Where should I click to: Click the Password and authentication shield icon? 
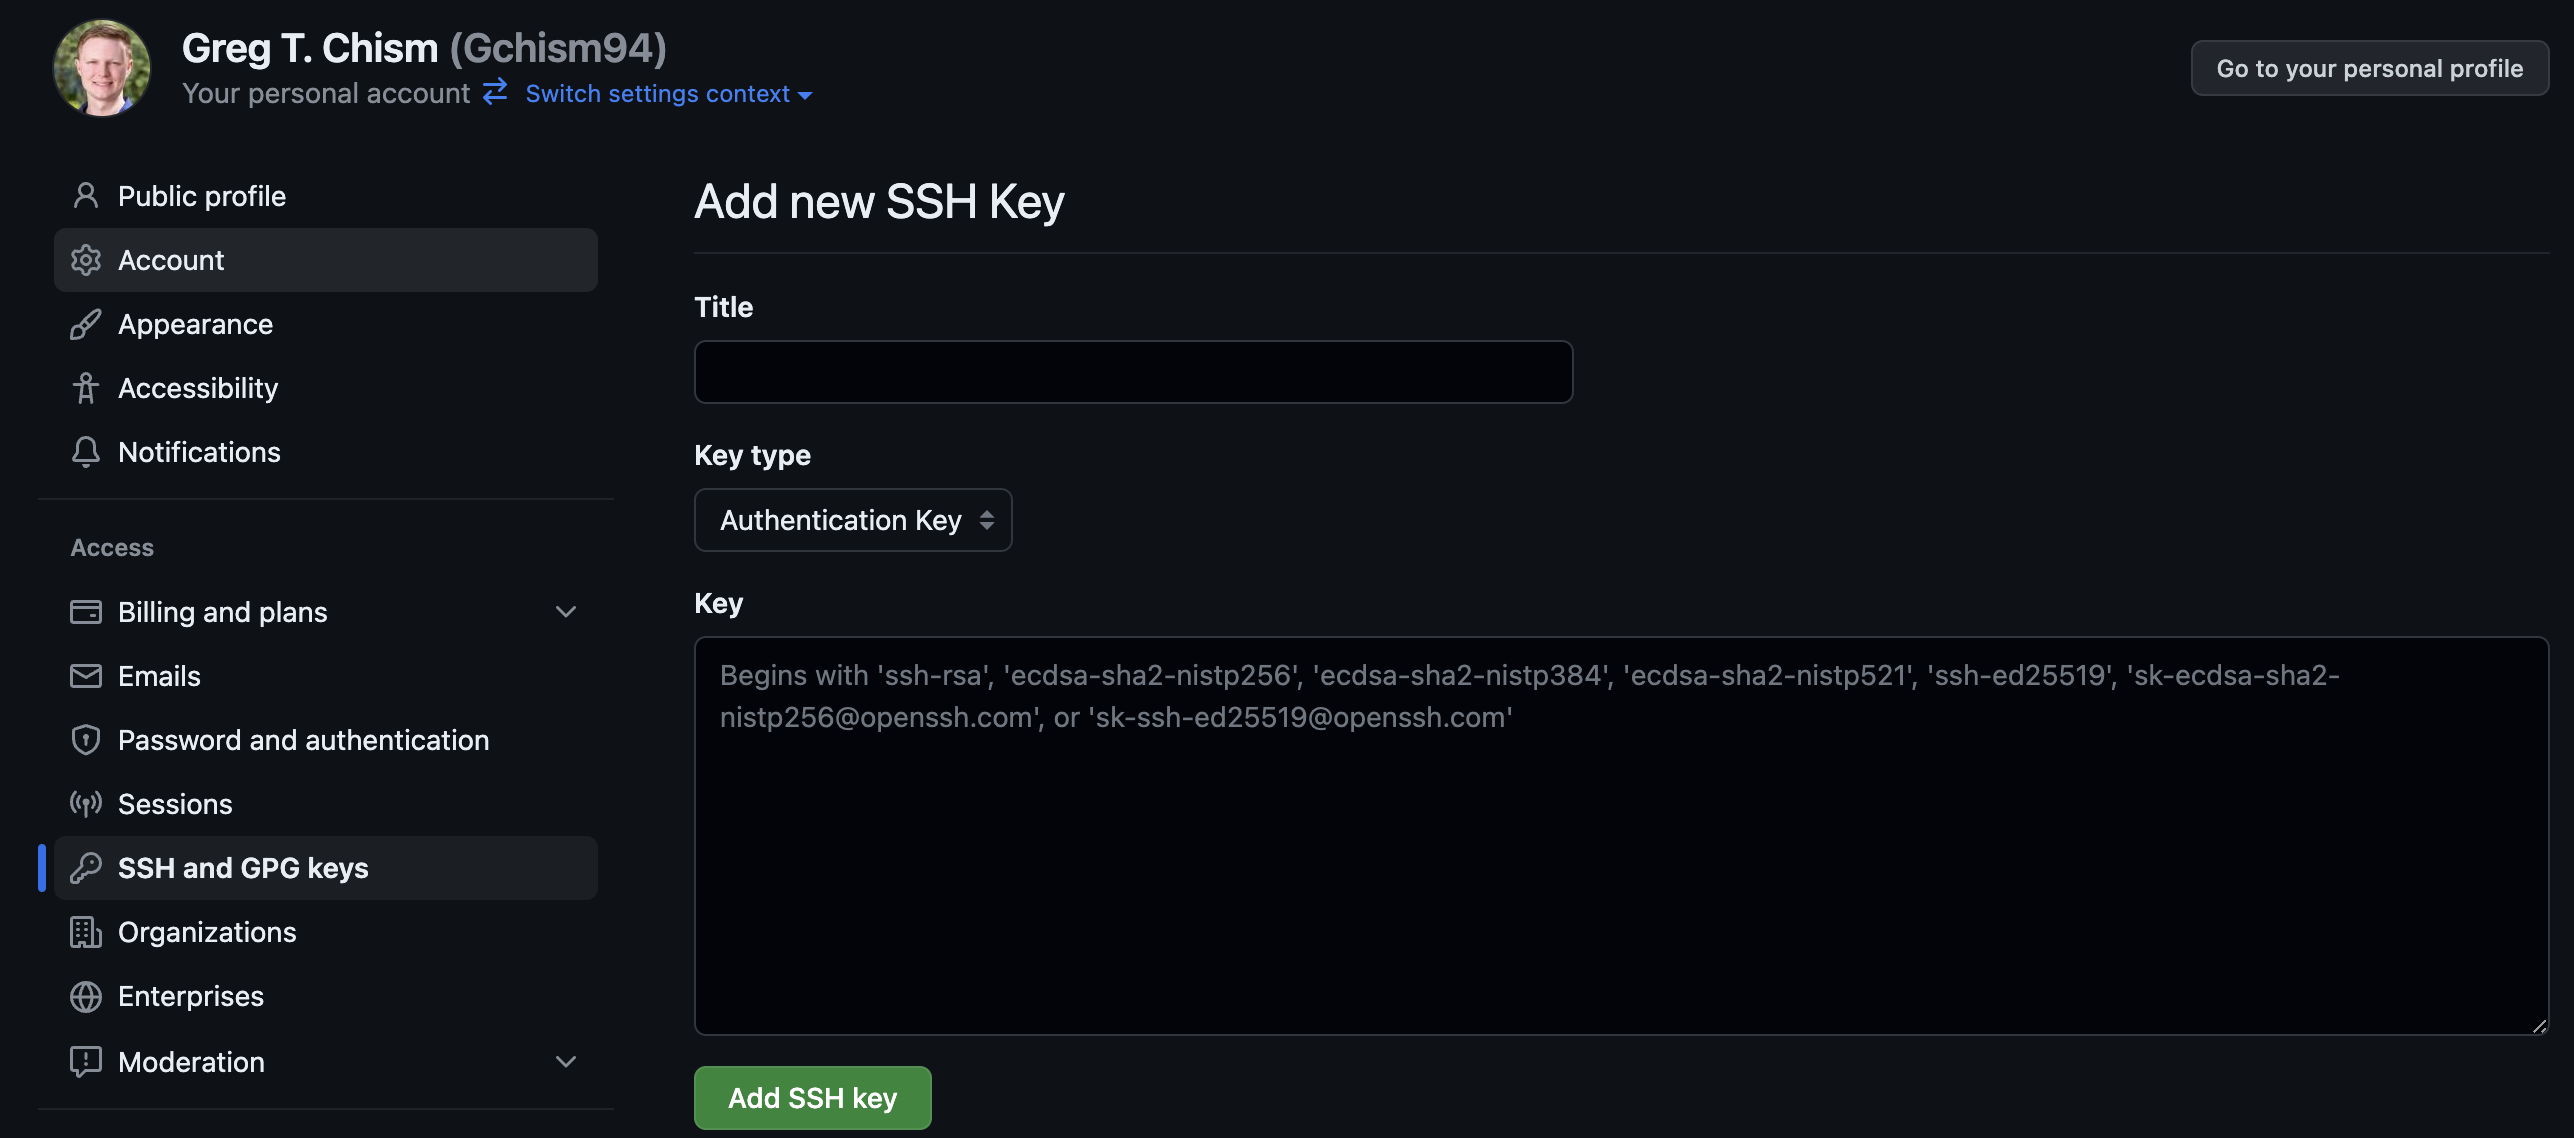click(86, 740)
